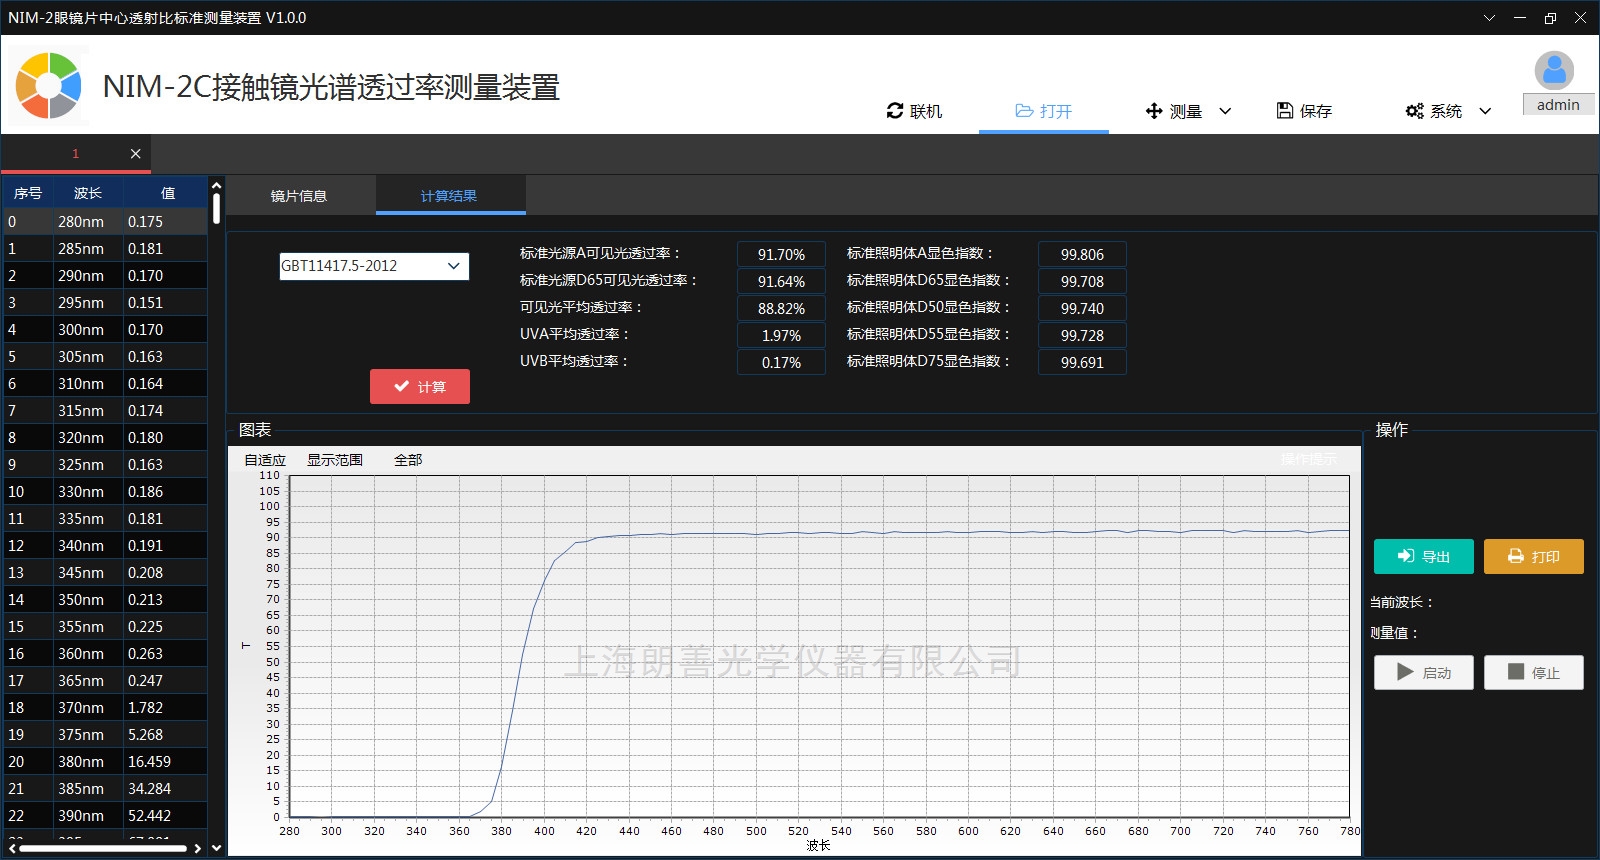Click value 0.208 for 345nm
Viewport: 1600px width, 860px height.
[x=165, y=572]
